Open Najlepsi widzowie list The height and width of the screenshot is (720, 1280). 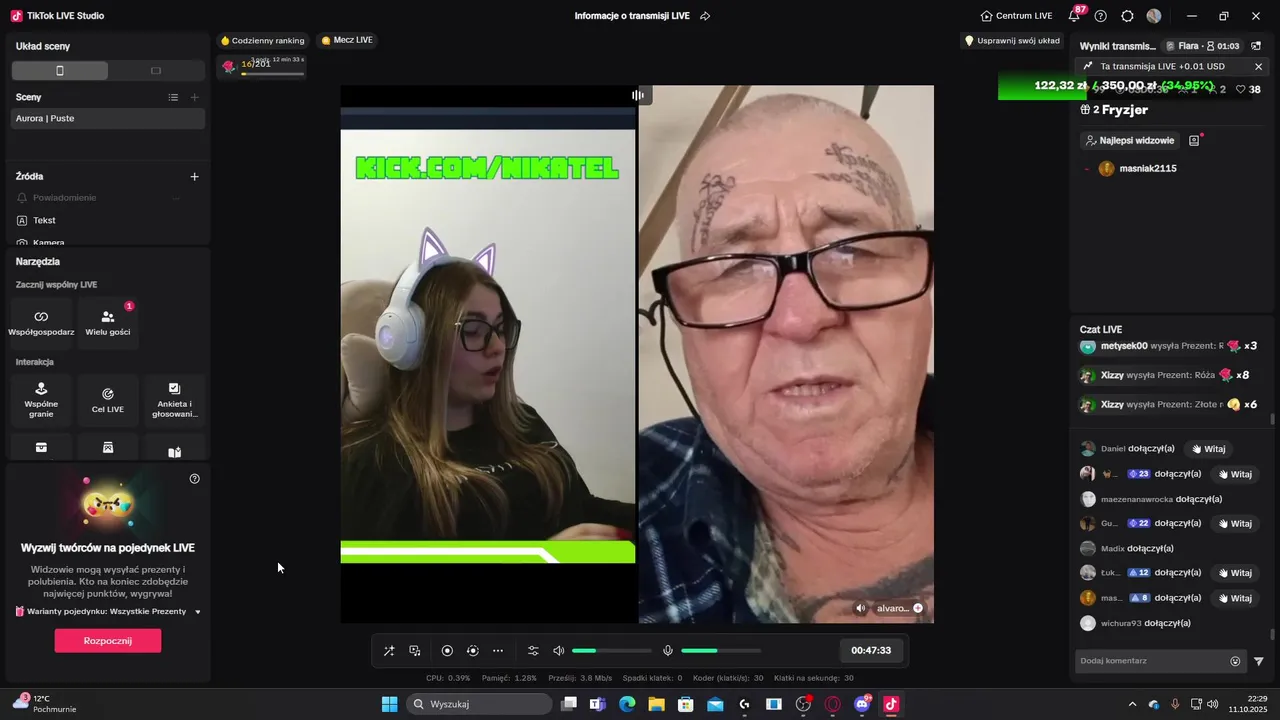click(x=1130, y=141)
